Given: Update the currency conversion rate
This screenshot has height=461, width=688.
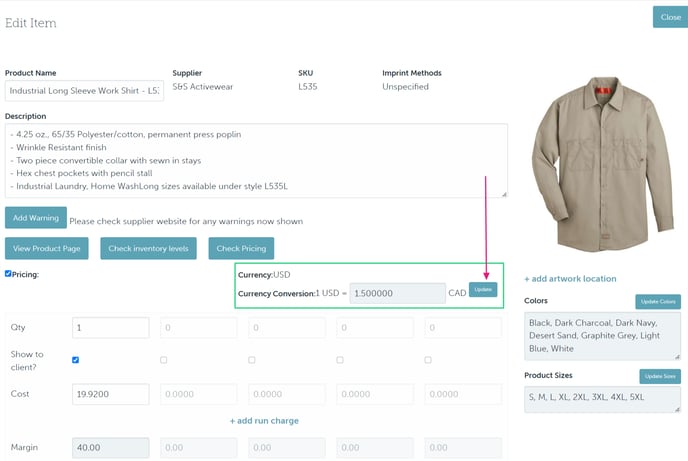Looking at the screenshot, I should (483, 289).
